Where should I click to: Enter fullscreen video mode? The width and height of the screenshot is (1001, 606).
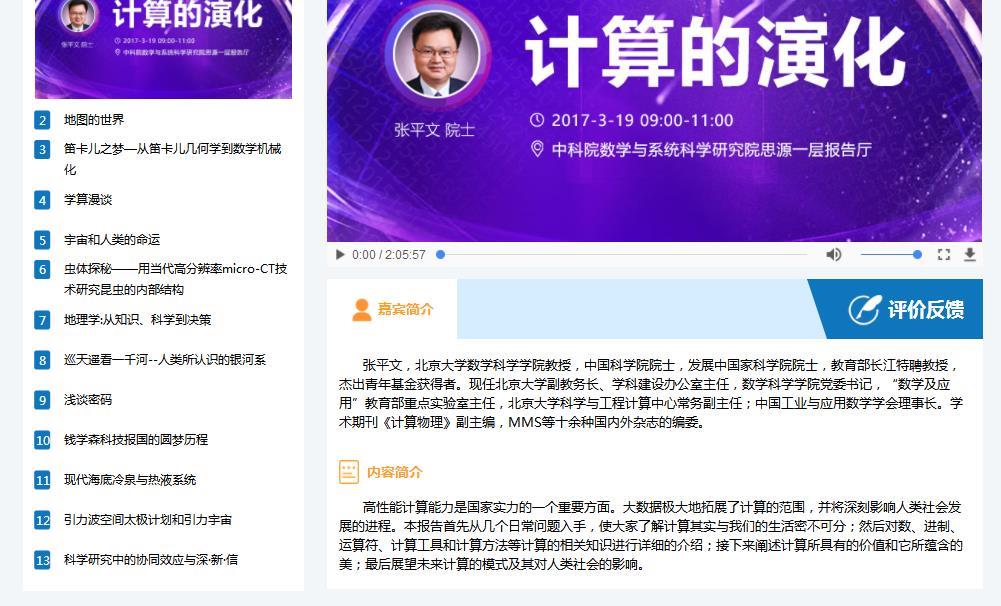pyautogui.click(x=944, y=255)
